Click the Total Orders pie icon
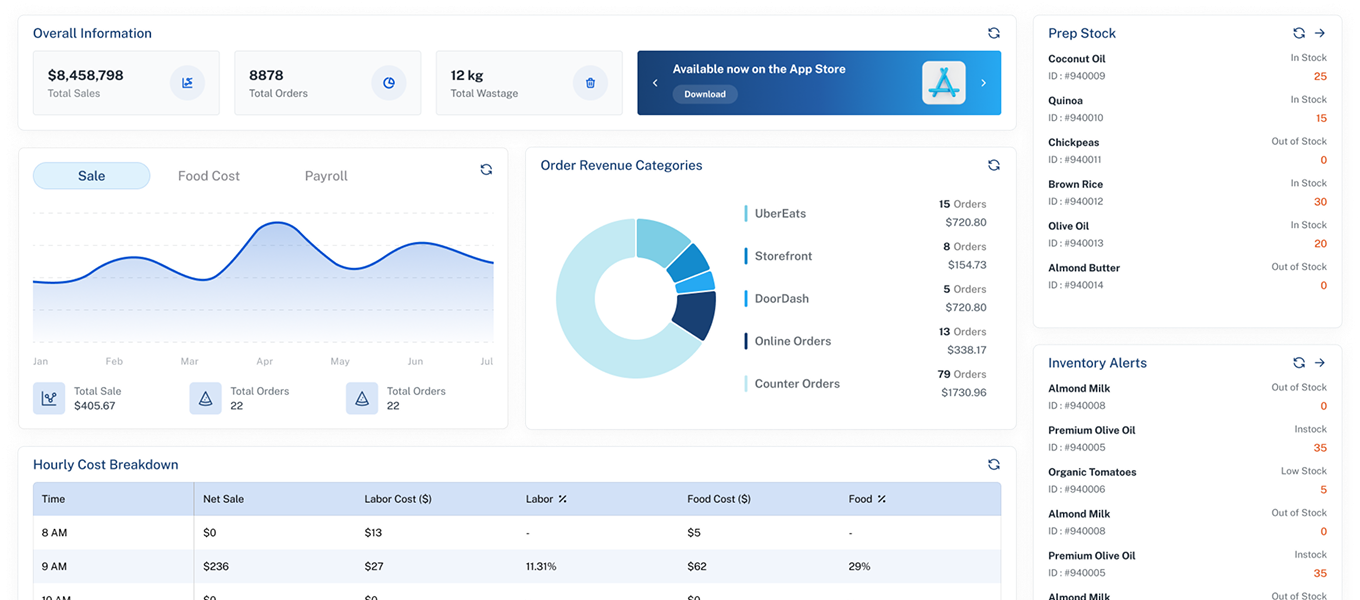The image size is (1360, 600). coord(388,83)
